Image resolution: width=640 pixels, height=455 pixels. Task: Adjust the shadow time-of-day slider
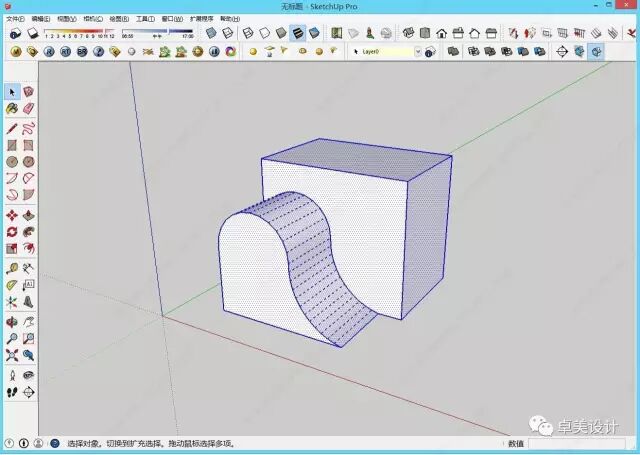(158, 32)
